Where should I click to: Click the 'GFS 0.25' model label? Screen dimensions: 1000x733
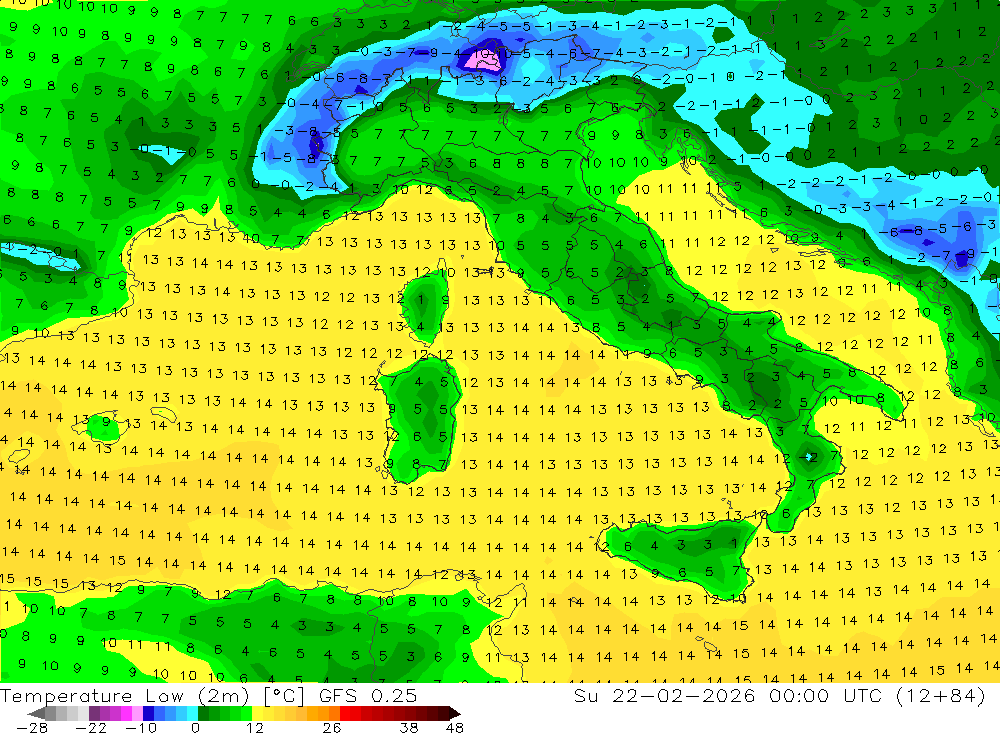368,696
